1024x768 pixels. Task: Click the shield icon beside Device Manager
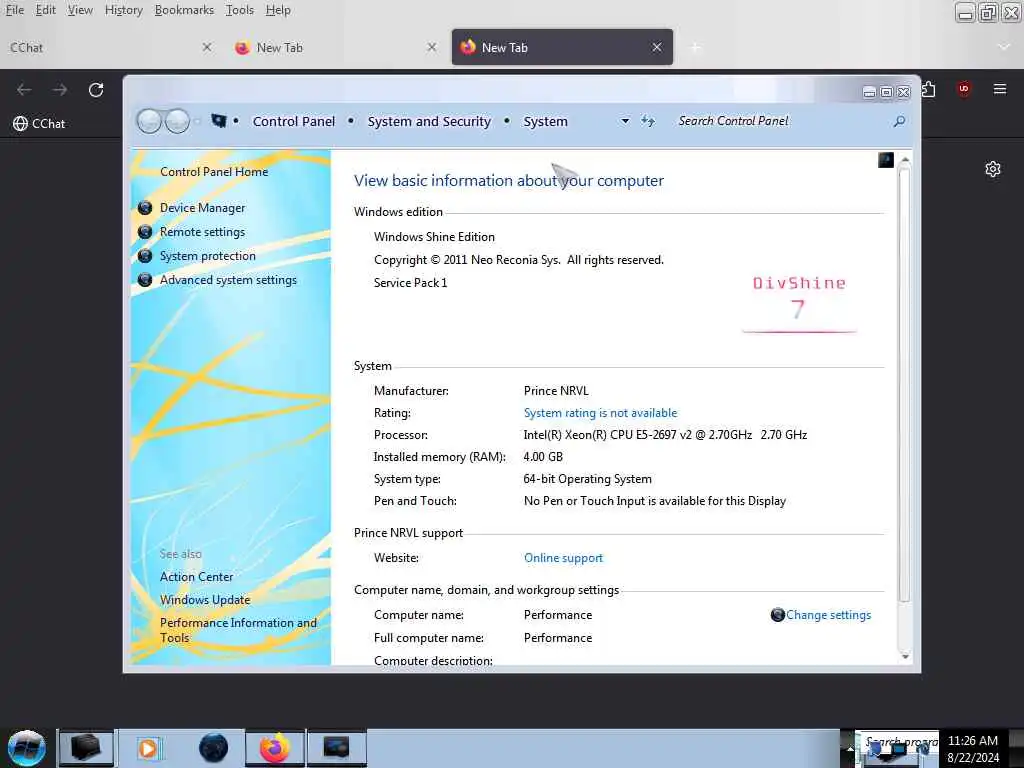pos(145,208)
